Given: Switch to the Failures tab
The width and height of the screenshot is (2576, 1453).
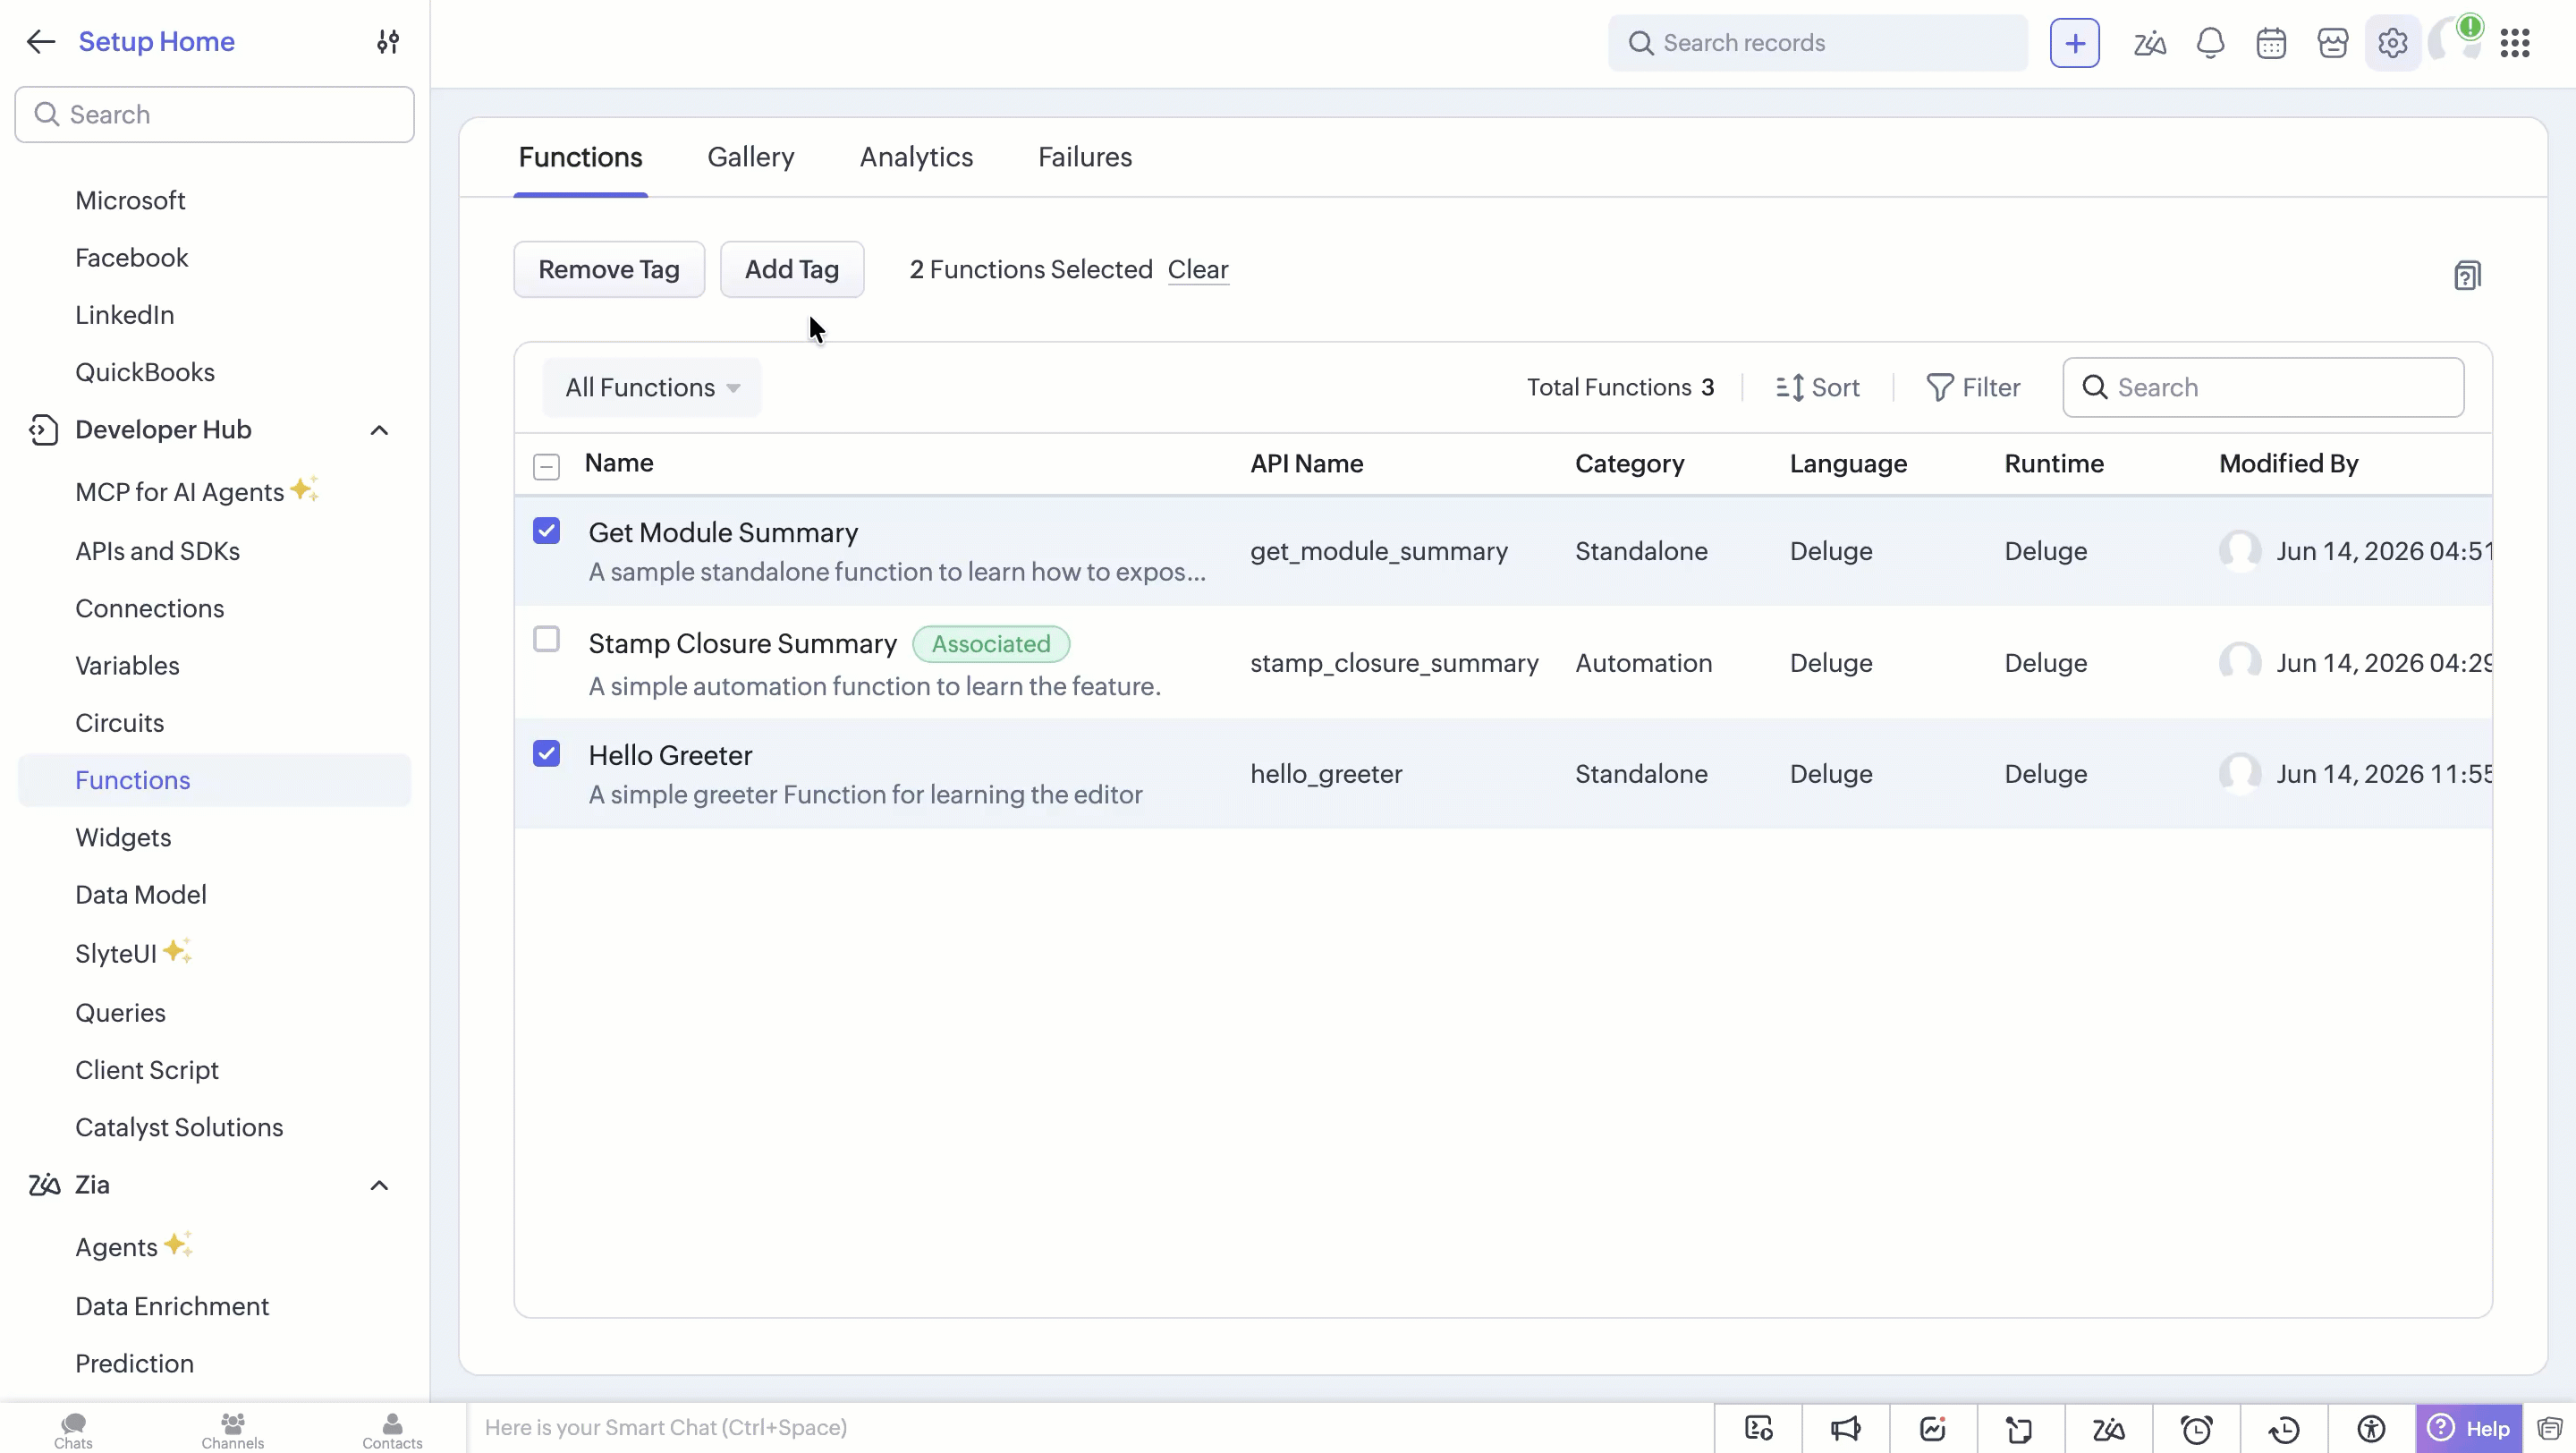Looking at the screenshot, I should tap(1084, 157).
